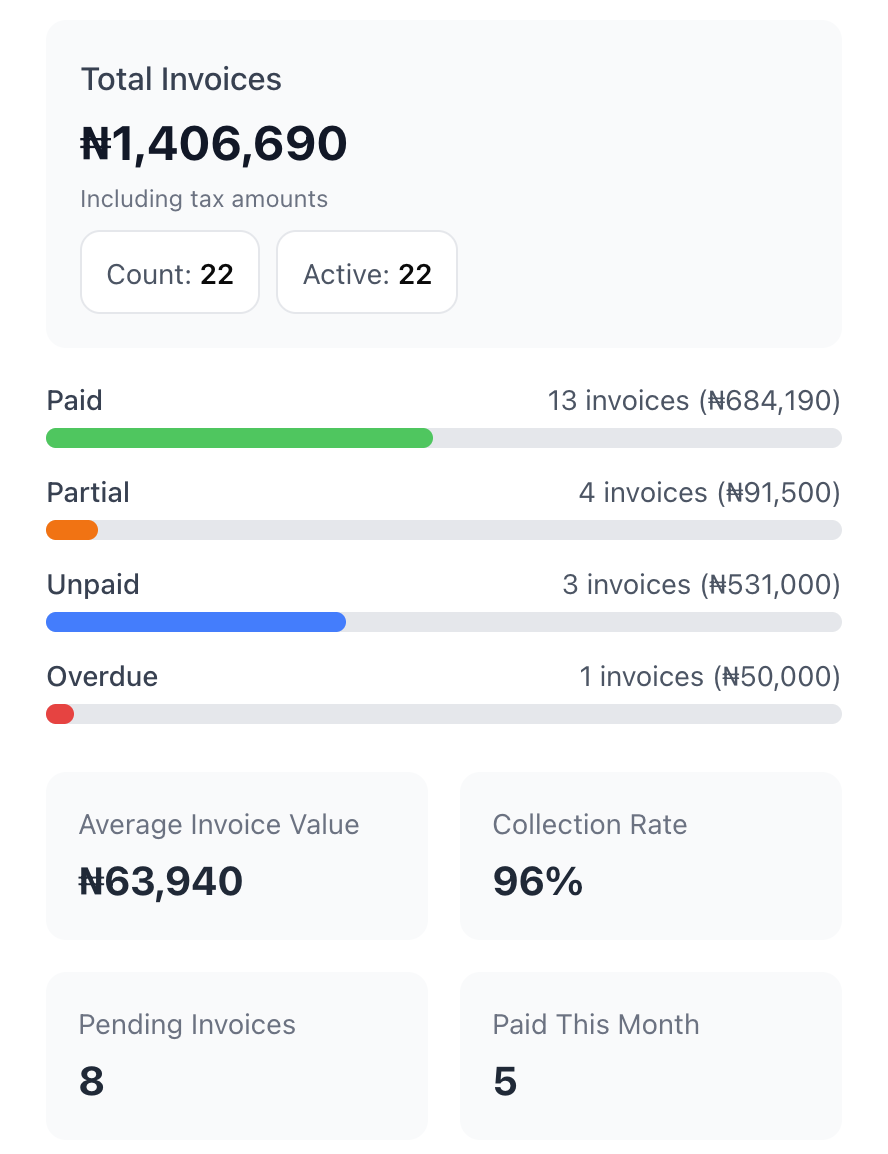Click the ₦1,406,690 total amount
The image size is (888, 1154).
click(x=213, y=144)
